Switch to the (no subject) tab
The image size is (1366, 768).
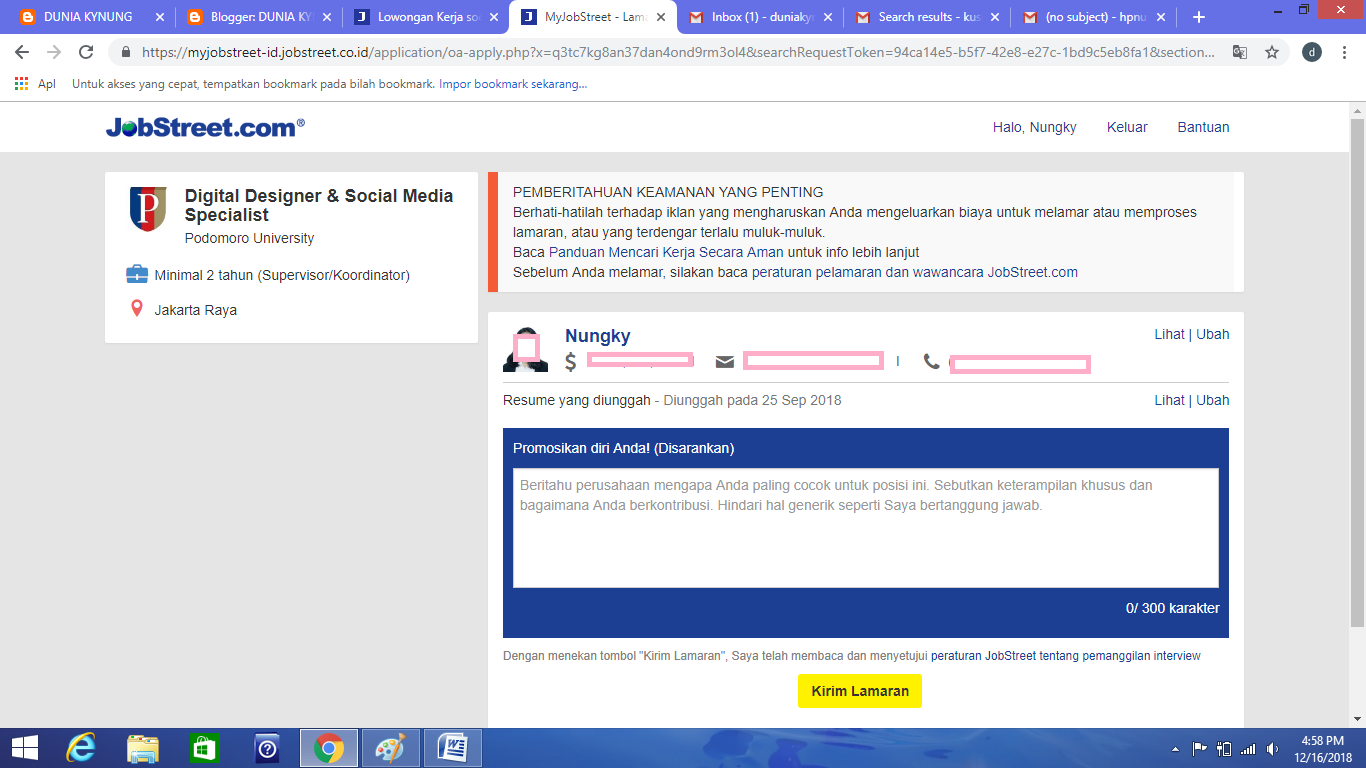[1094, 17]
